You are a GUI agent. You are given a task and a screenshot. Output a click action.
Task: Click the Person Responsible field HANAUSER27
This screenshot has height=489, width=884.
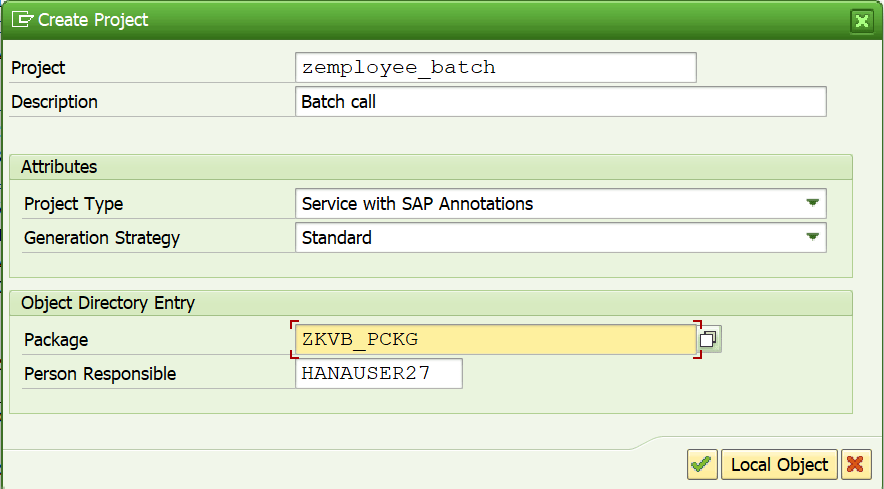coord(378,373)
